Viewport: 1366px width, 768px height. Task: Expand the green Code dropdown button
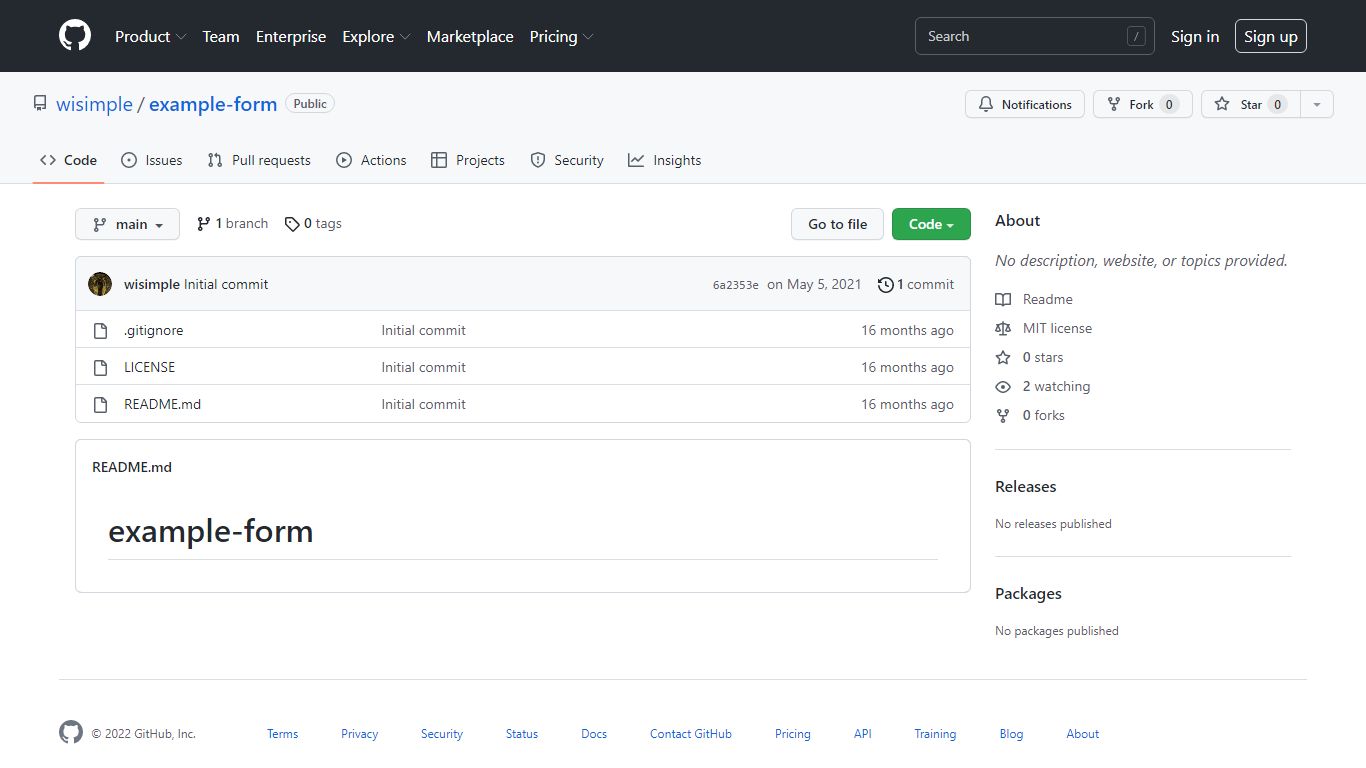click(x=931, y=224)
